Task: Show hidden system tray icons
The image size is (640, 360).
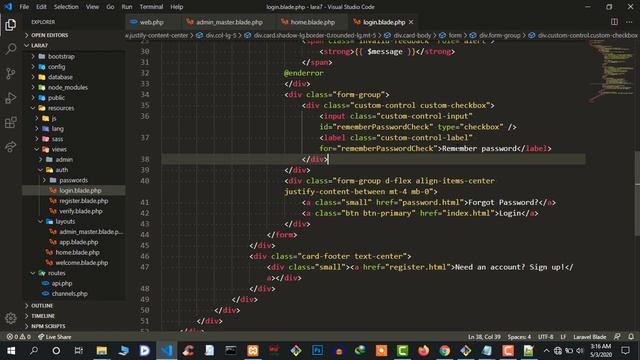Action: 547,351
